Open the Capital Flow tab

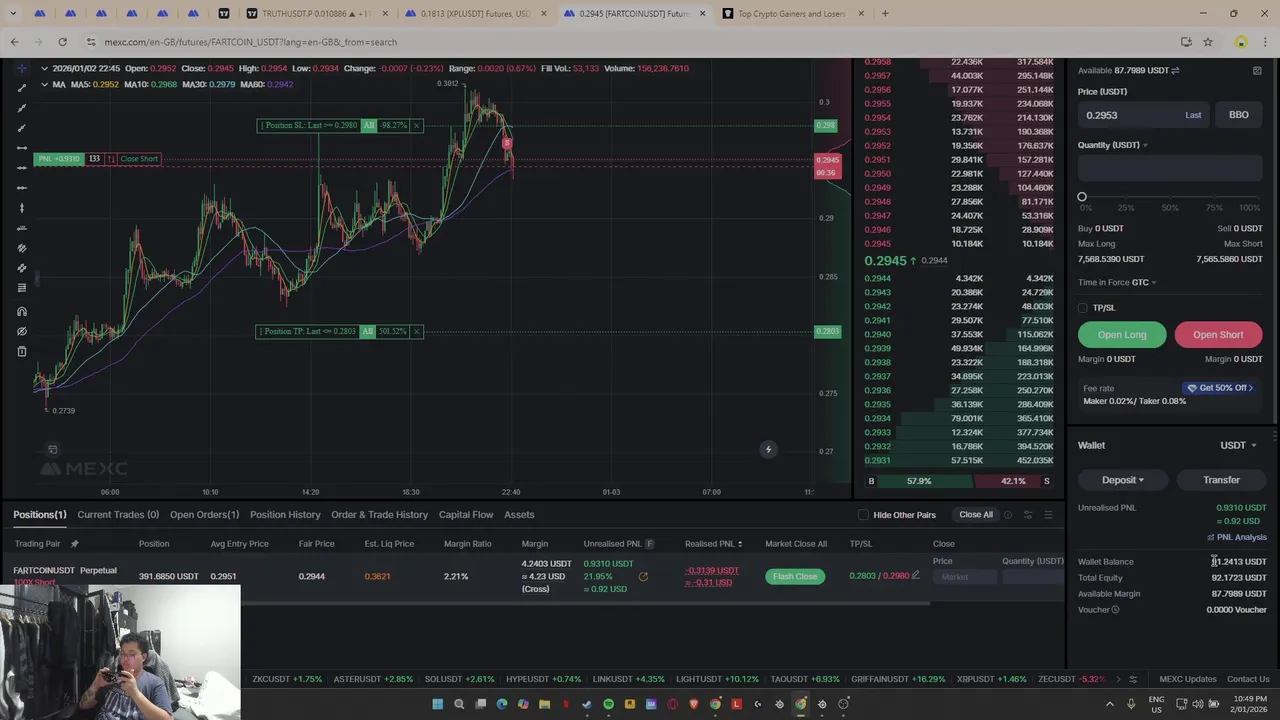(466, 515)
